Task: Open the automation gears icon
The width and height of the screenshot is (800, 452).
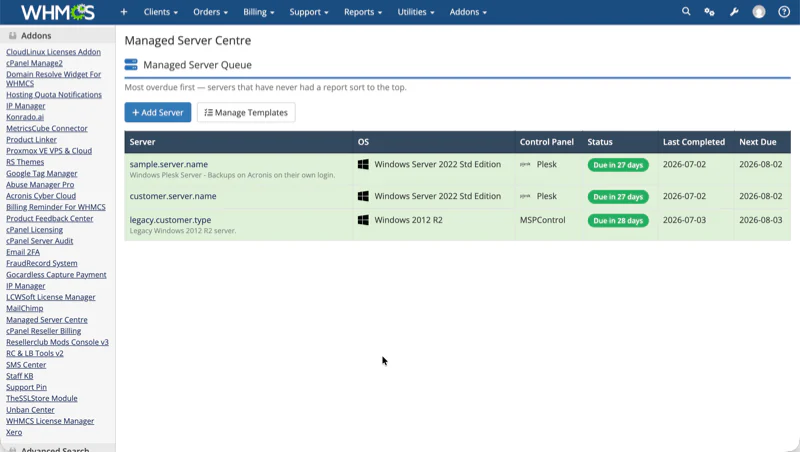Action: (709, 12)
